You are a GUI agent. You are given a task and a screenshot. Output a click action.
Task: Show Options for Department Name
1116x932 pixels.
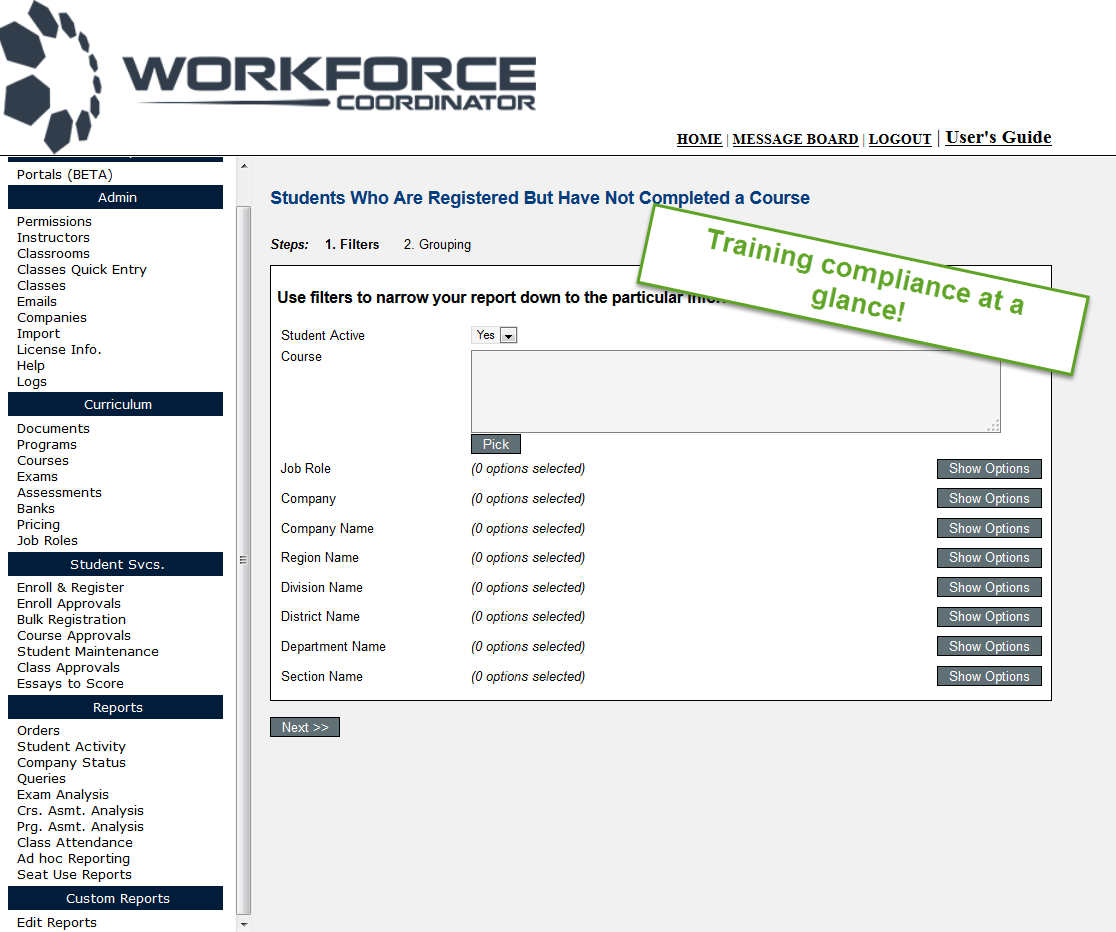989,646
